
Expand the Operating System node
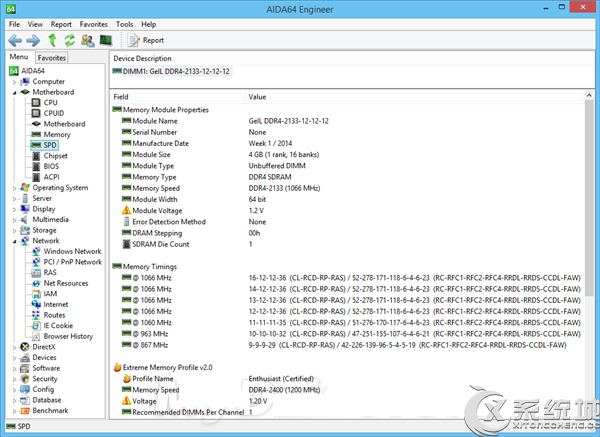[15, 188]
